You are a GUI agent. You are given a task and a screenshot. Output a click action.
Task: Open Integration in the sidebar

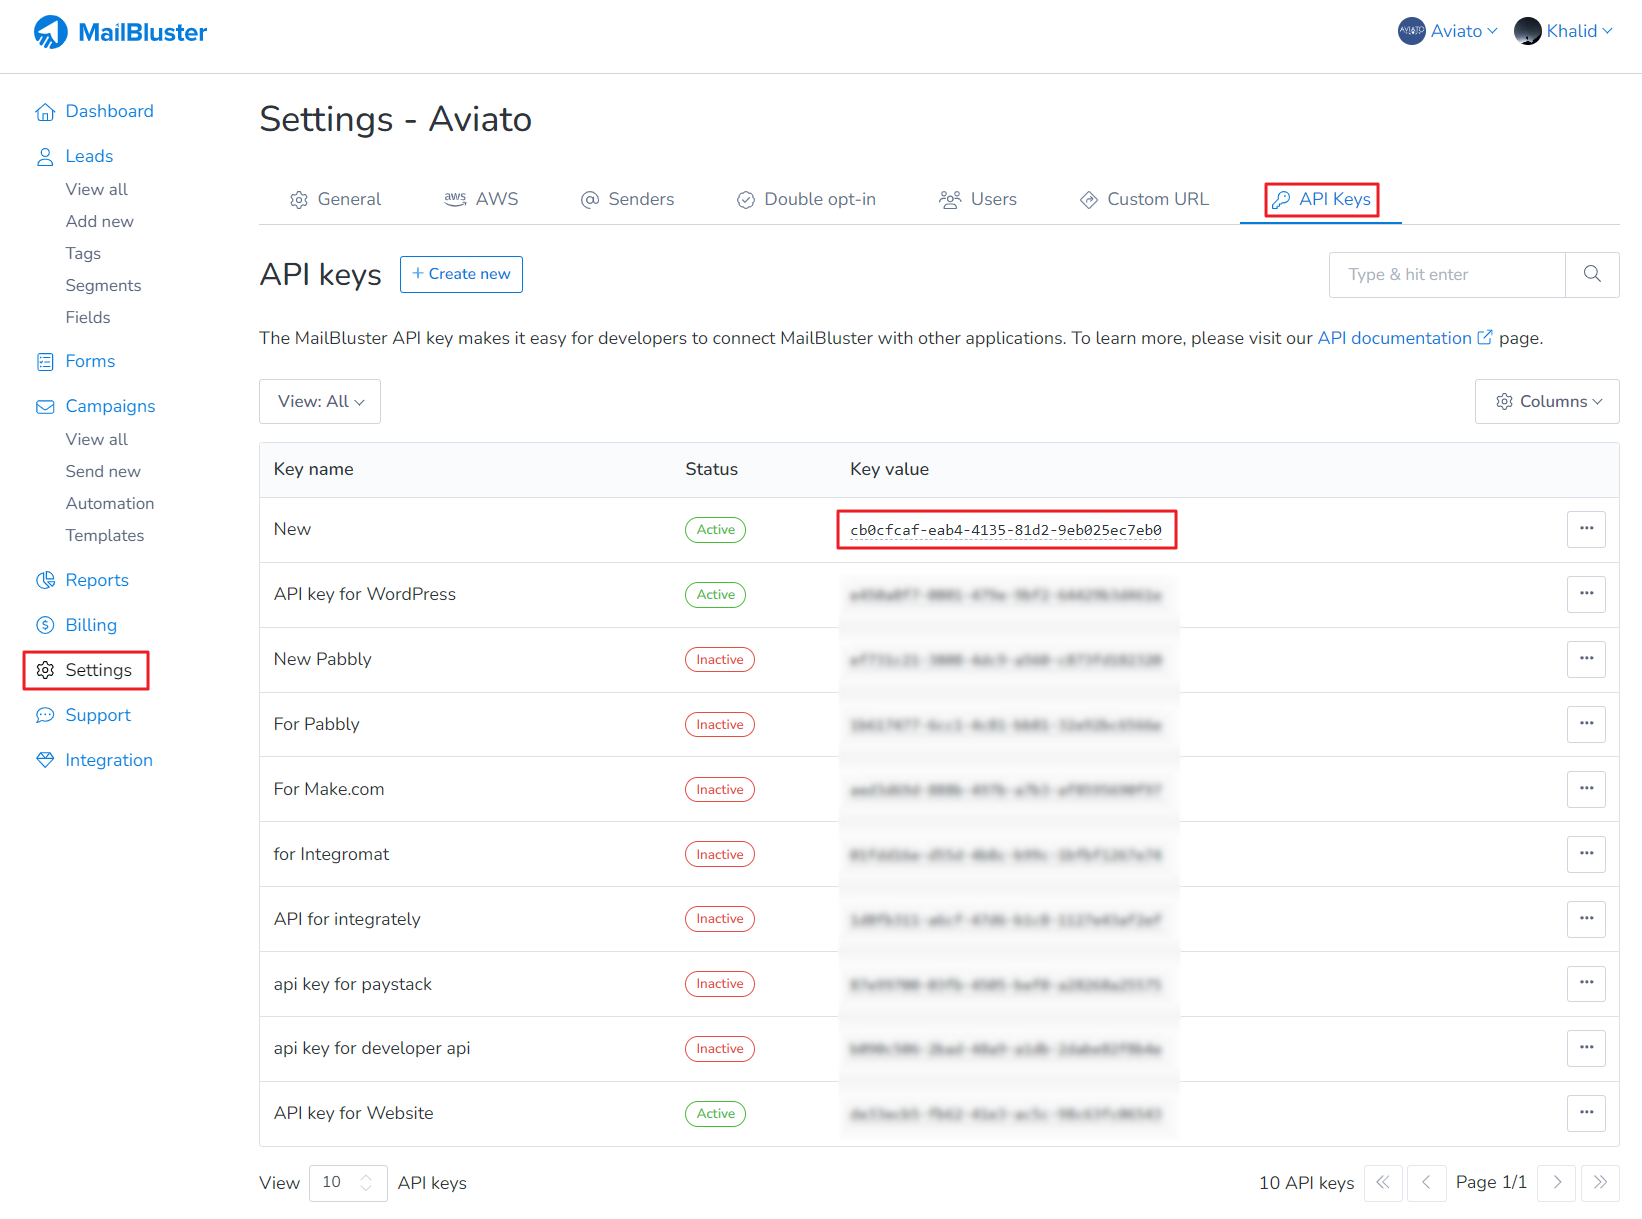coord(107,760)
